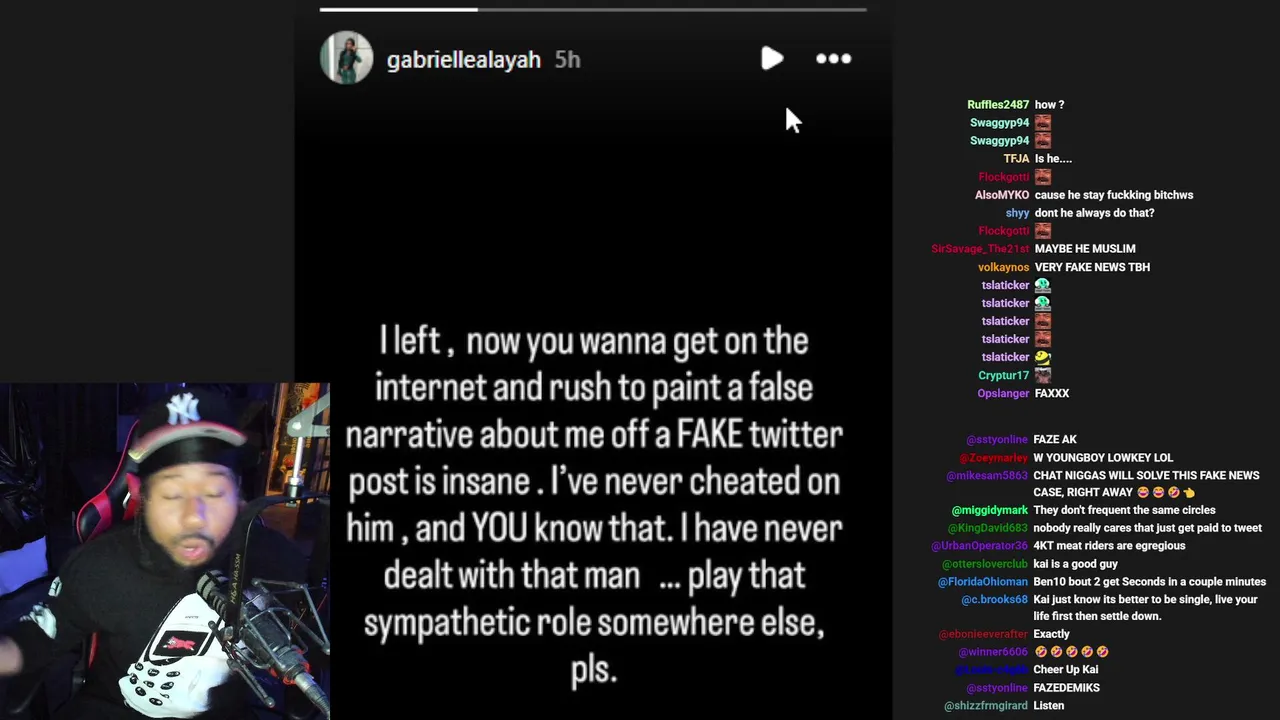Open the gabriellealayah profile picture
Viewport: 1280px width, 720px height.
coord(346,57)
